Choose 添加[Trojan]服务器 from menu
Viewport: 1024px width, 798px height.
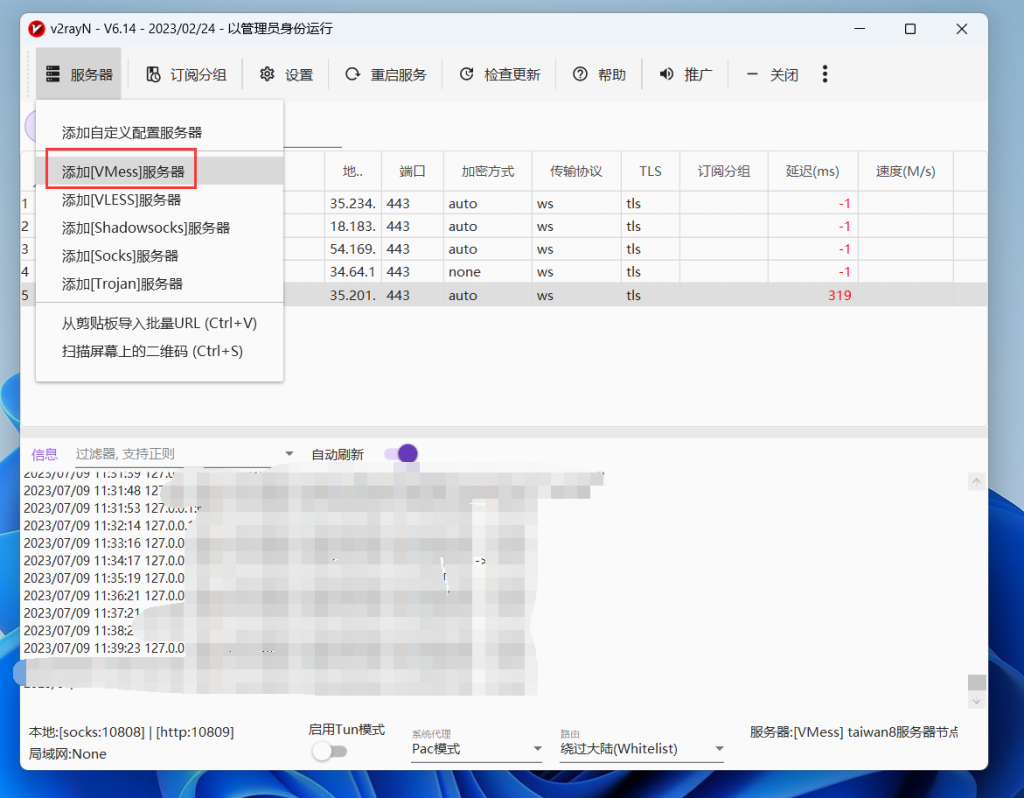(x=159, y=284)
